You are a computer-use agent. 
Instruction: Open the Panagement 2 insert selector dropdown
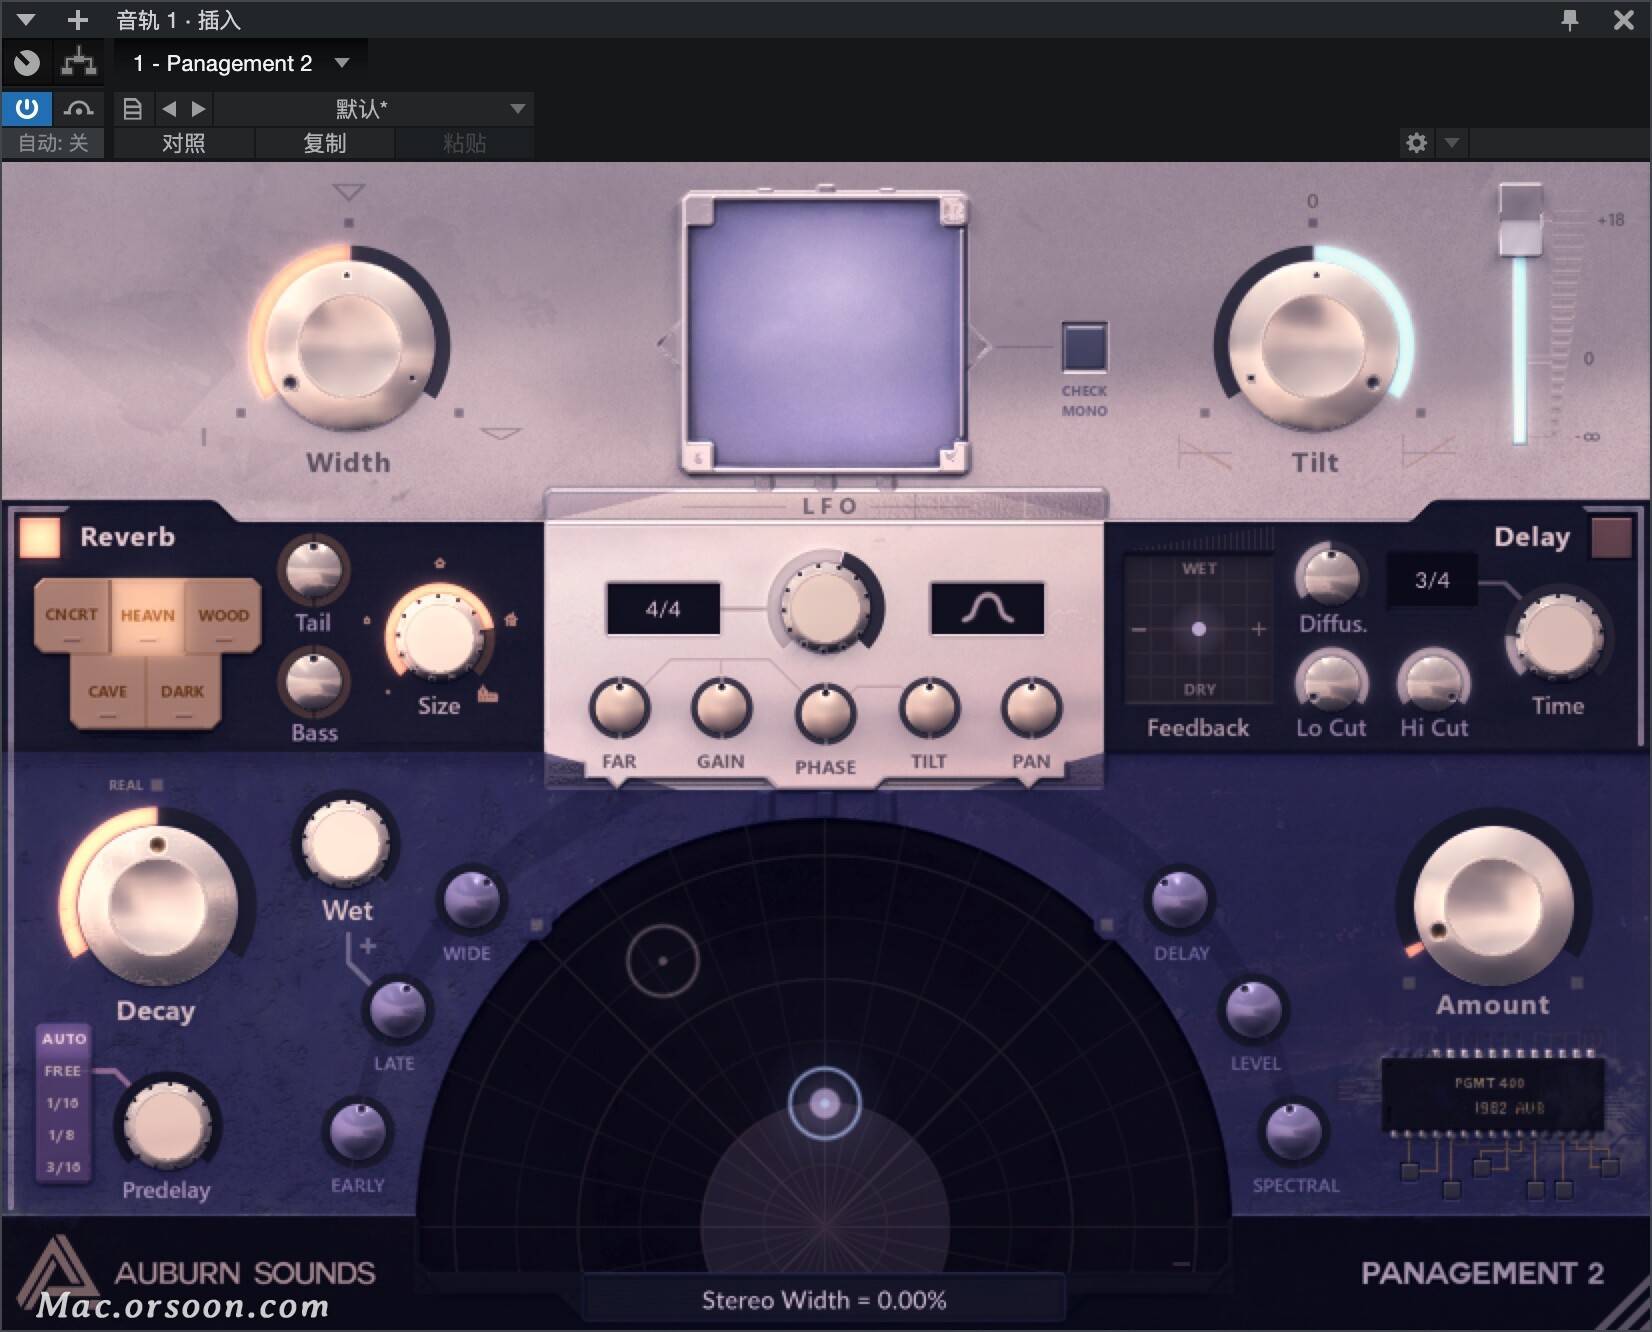coord(241,63)
